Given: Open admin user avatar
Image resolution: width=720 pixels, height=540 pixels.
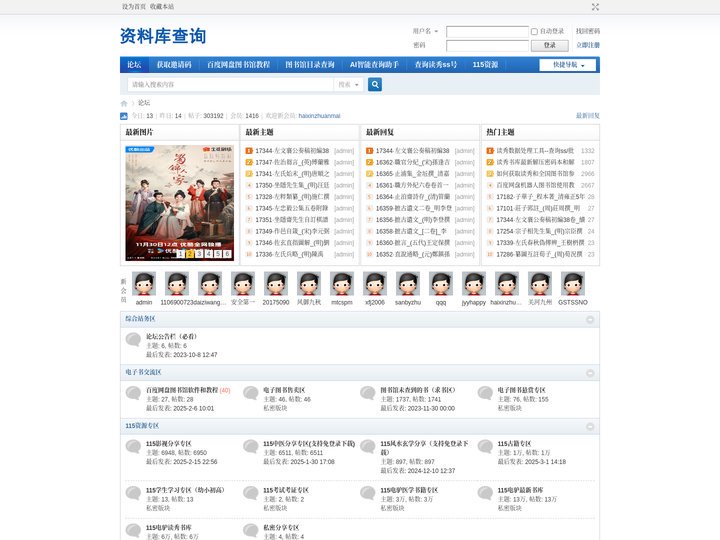Looking at the screenshot, I should click(x=144, y=283).
